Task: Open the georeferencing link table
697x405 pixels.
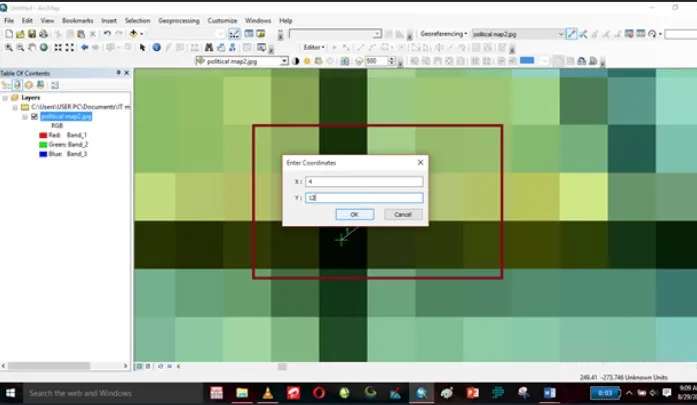Action: (640, 34)
